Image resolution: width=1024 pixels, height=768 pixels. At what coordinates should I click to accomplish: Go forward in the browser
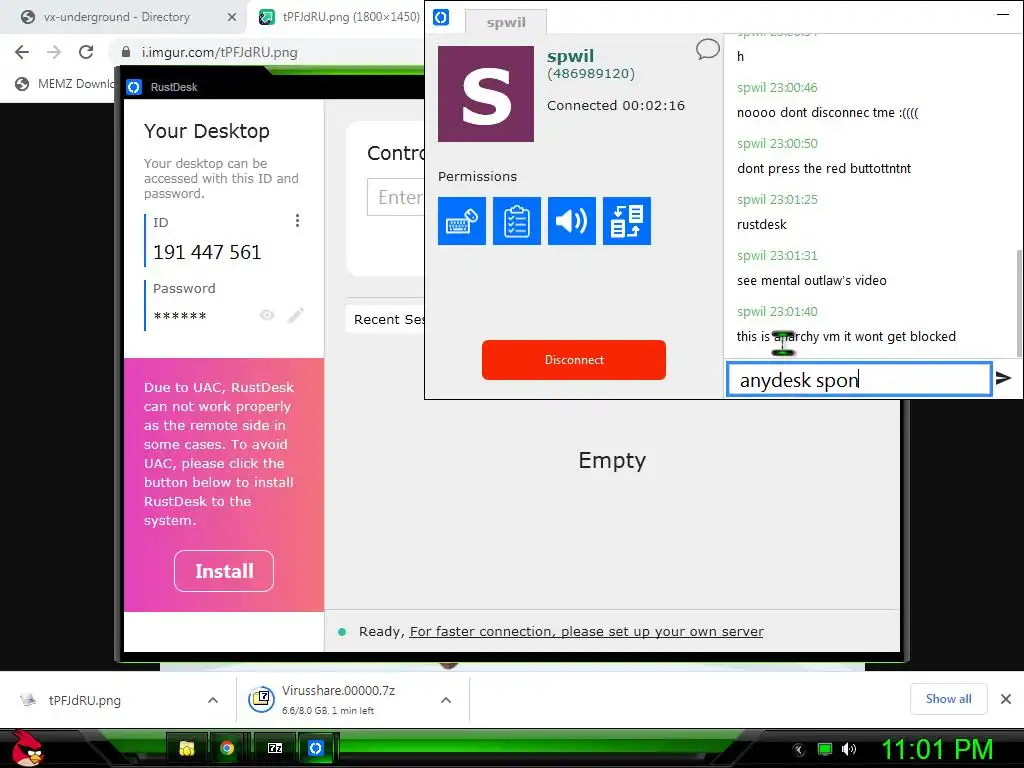[54, 52]
